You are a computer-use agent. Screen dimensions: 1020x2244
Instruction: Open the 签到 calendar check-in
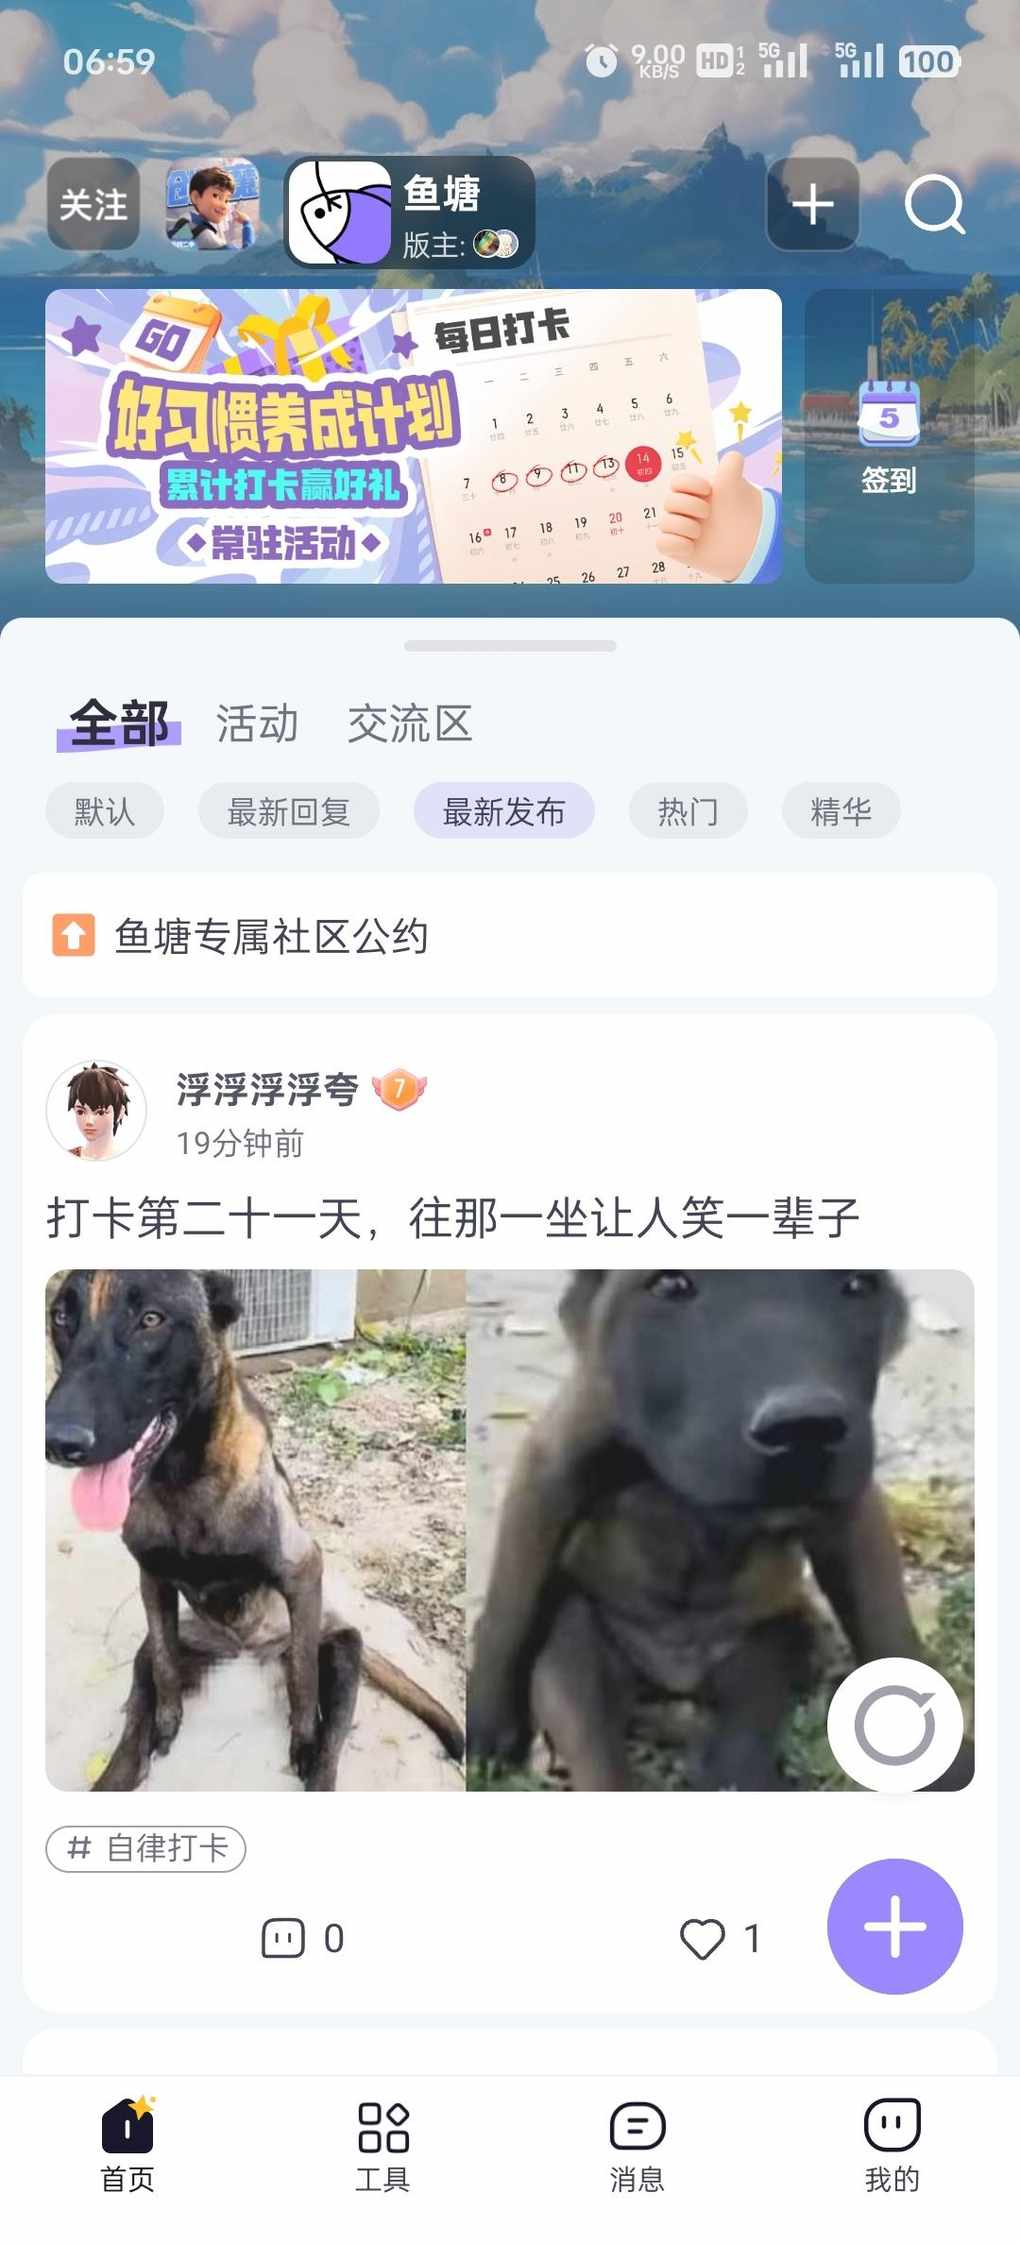889,436
